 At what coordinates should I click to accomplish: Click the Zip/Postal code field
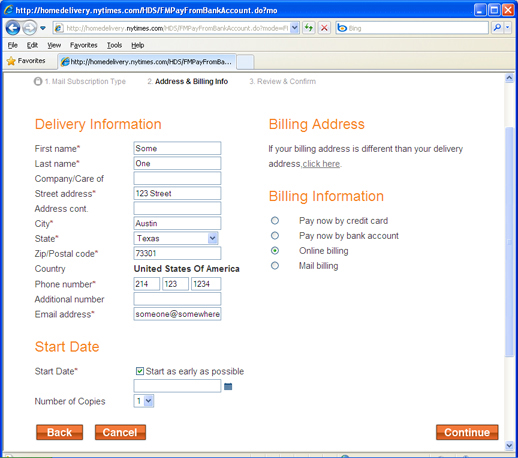tap(177, 253)
